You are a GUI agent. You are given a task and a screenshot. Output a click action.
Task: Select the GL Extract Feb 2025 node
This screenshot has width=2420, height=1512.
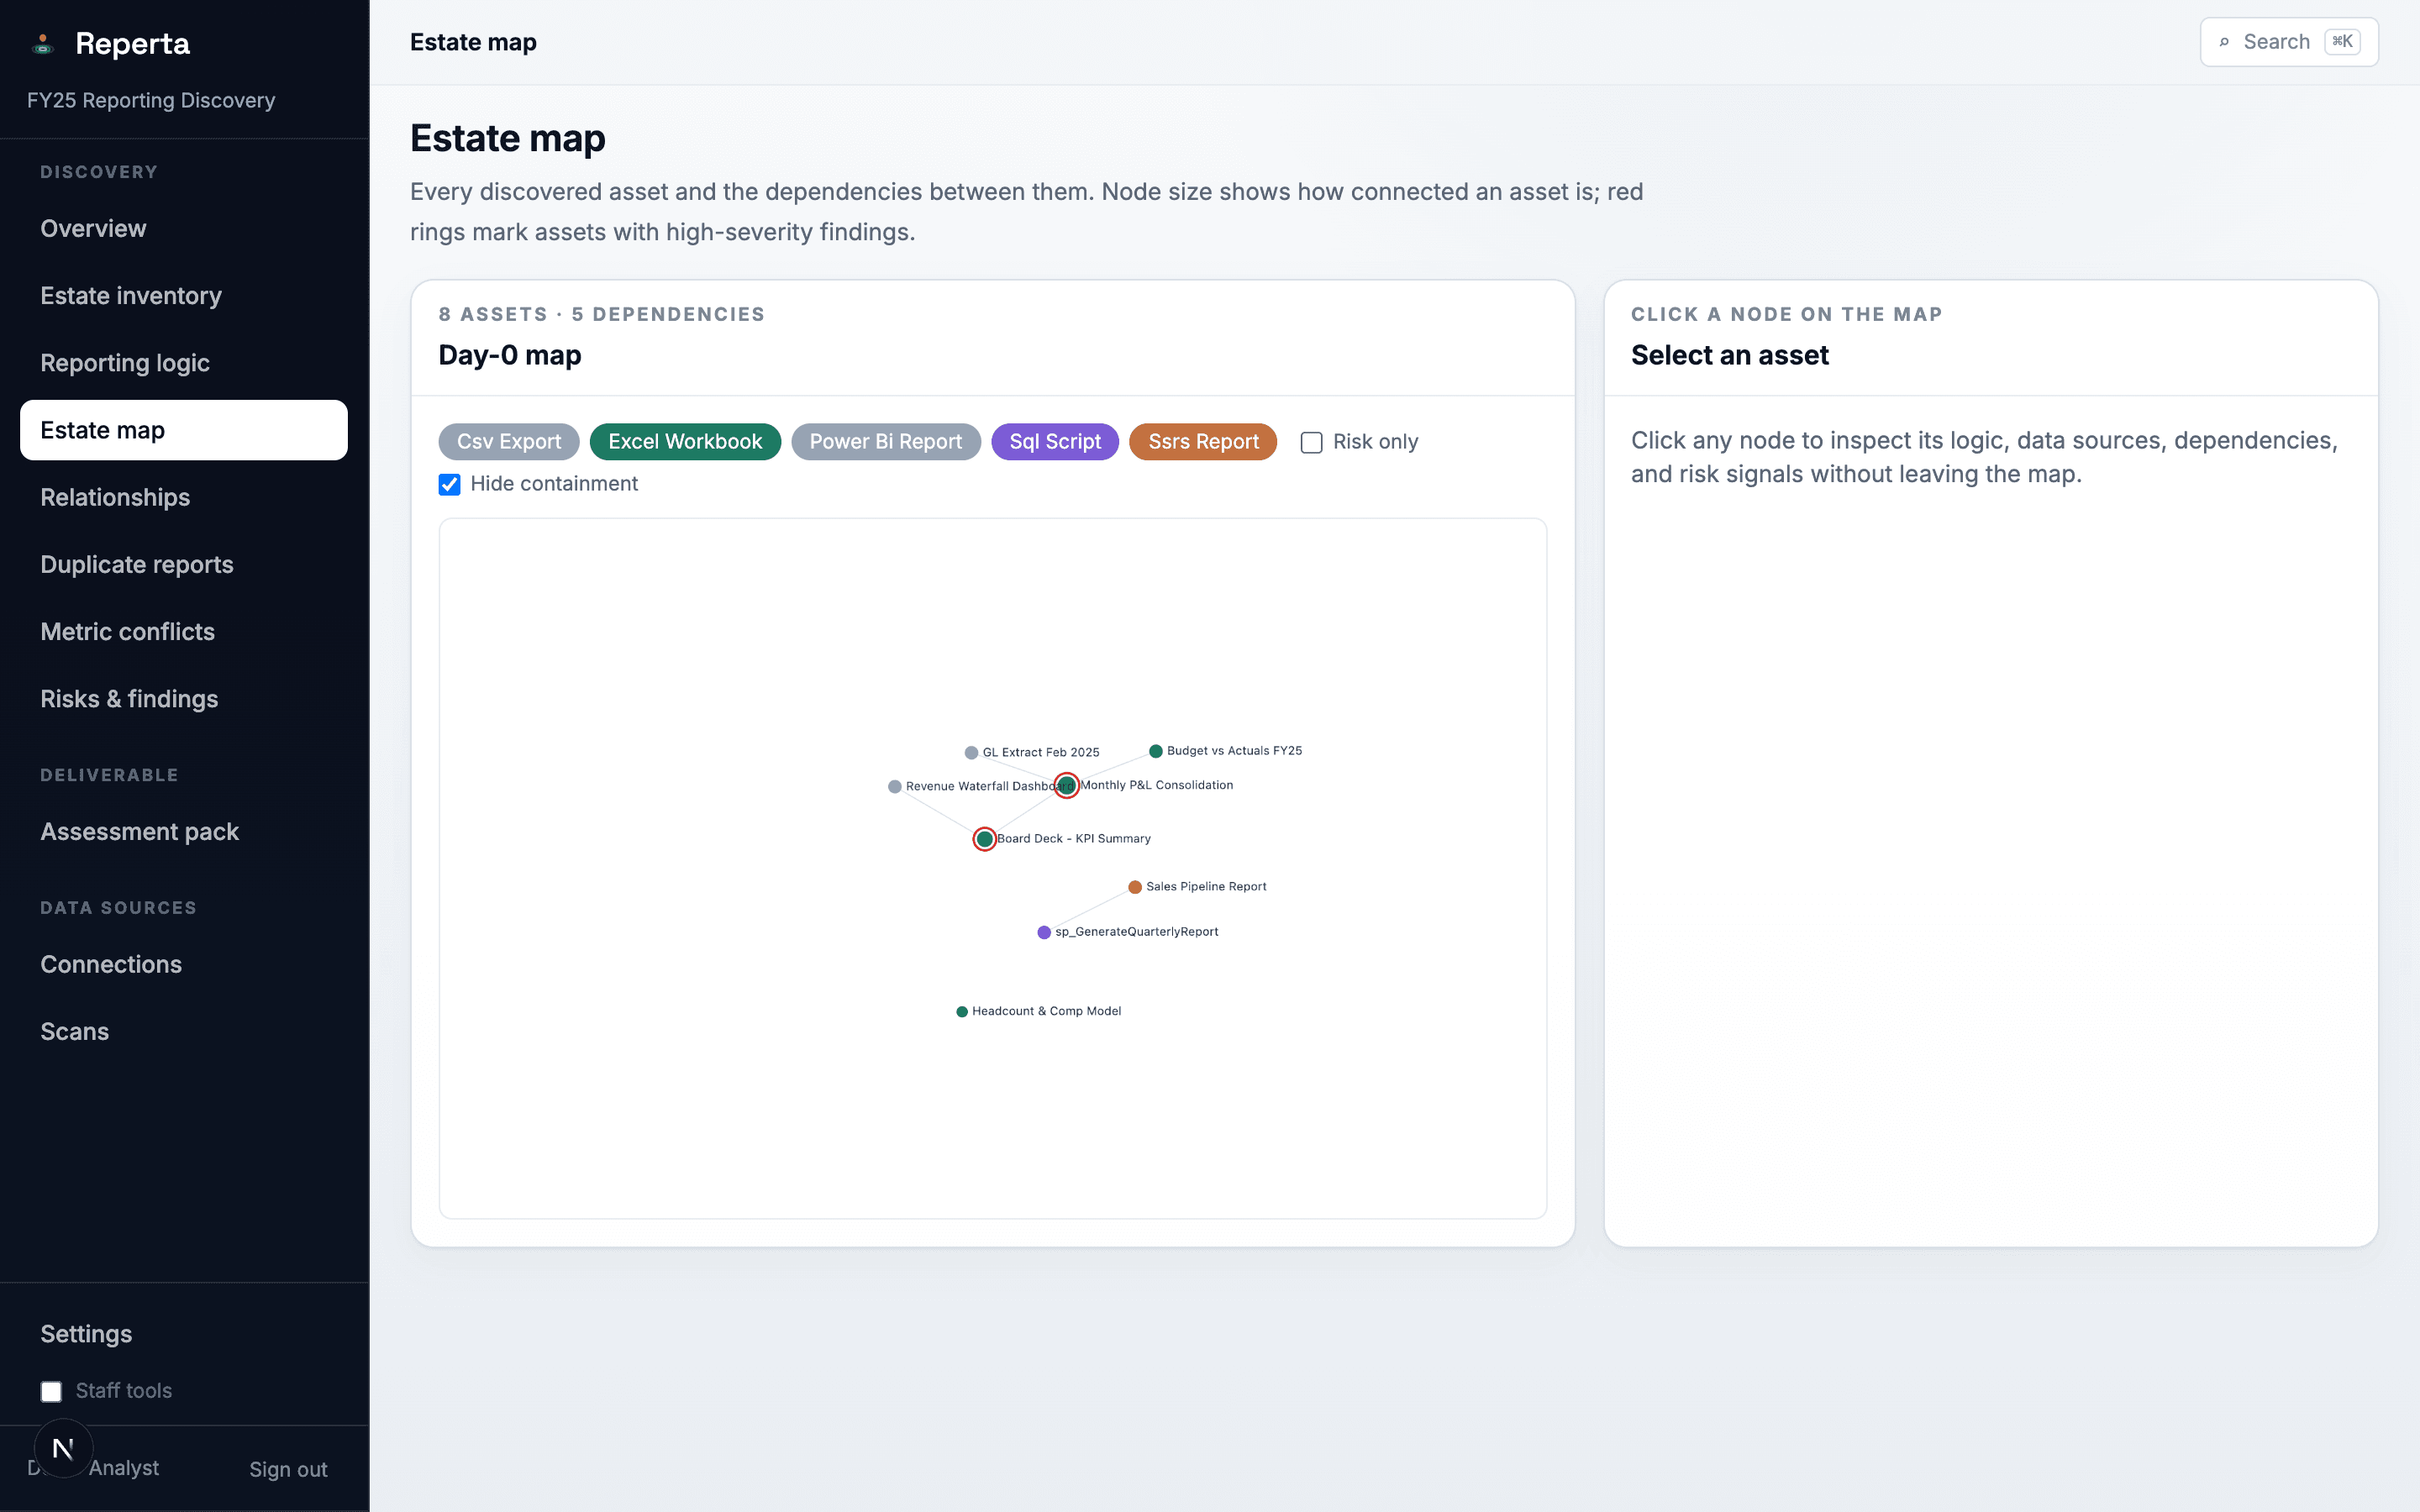click(971, 753)
